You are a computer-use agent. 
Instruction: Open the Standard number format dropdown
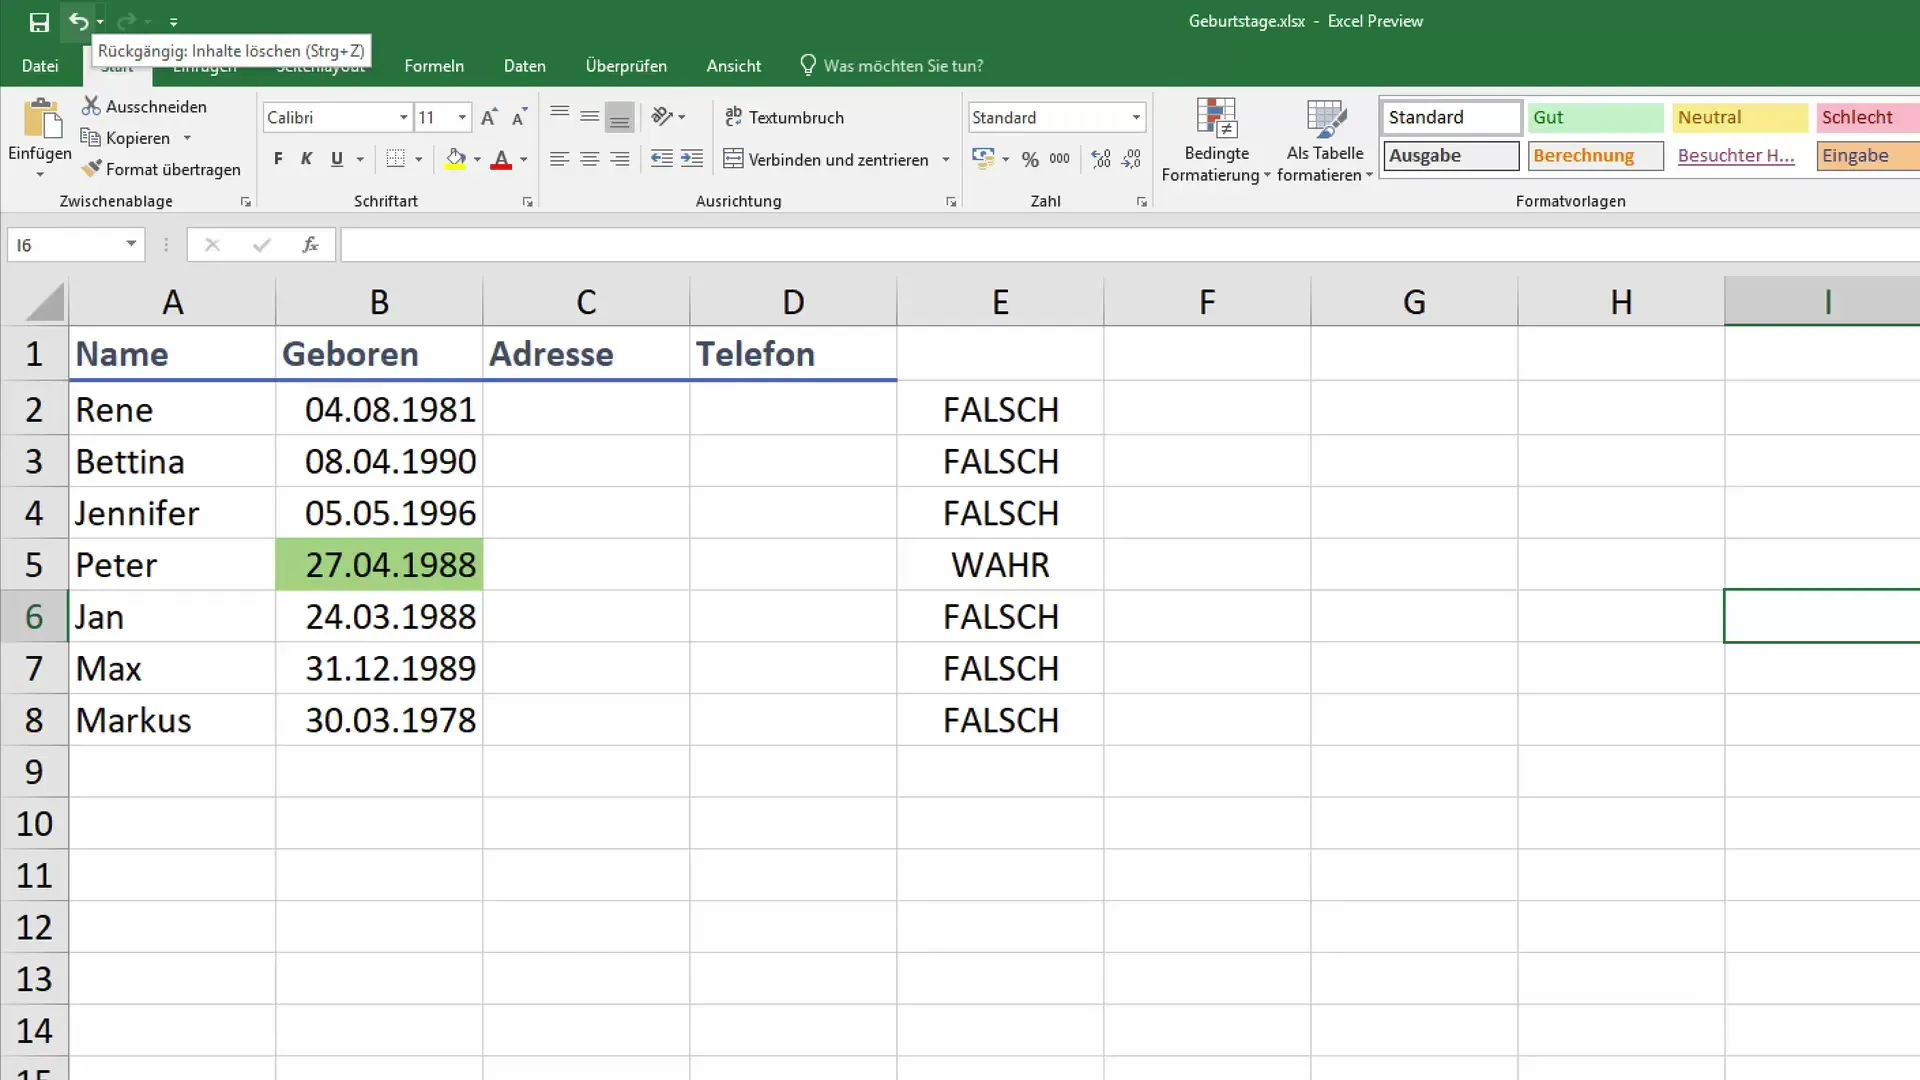[x=1136, y=117]
